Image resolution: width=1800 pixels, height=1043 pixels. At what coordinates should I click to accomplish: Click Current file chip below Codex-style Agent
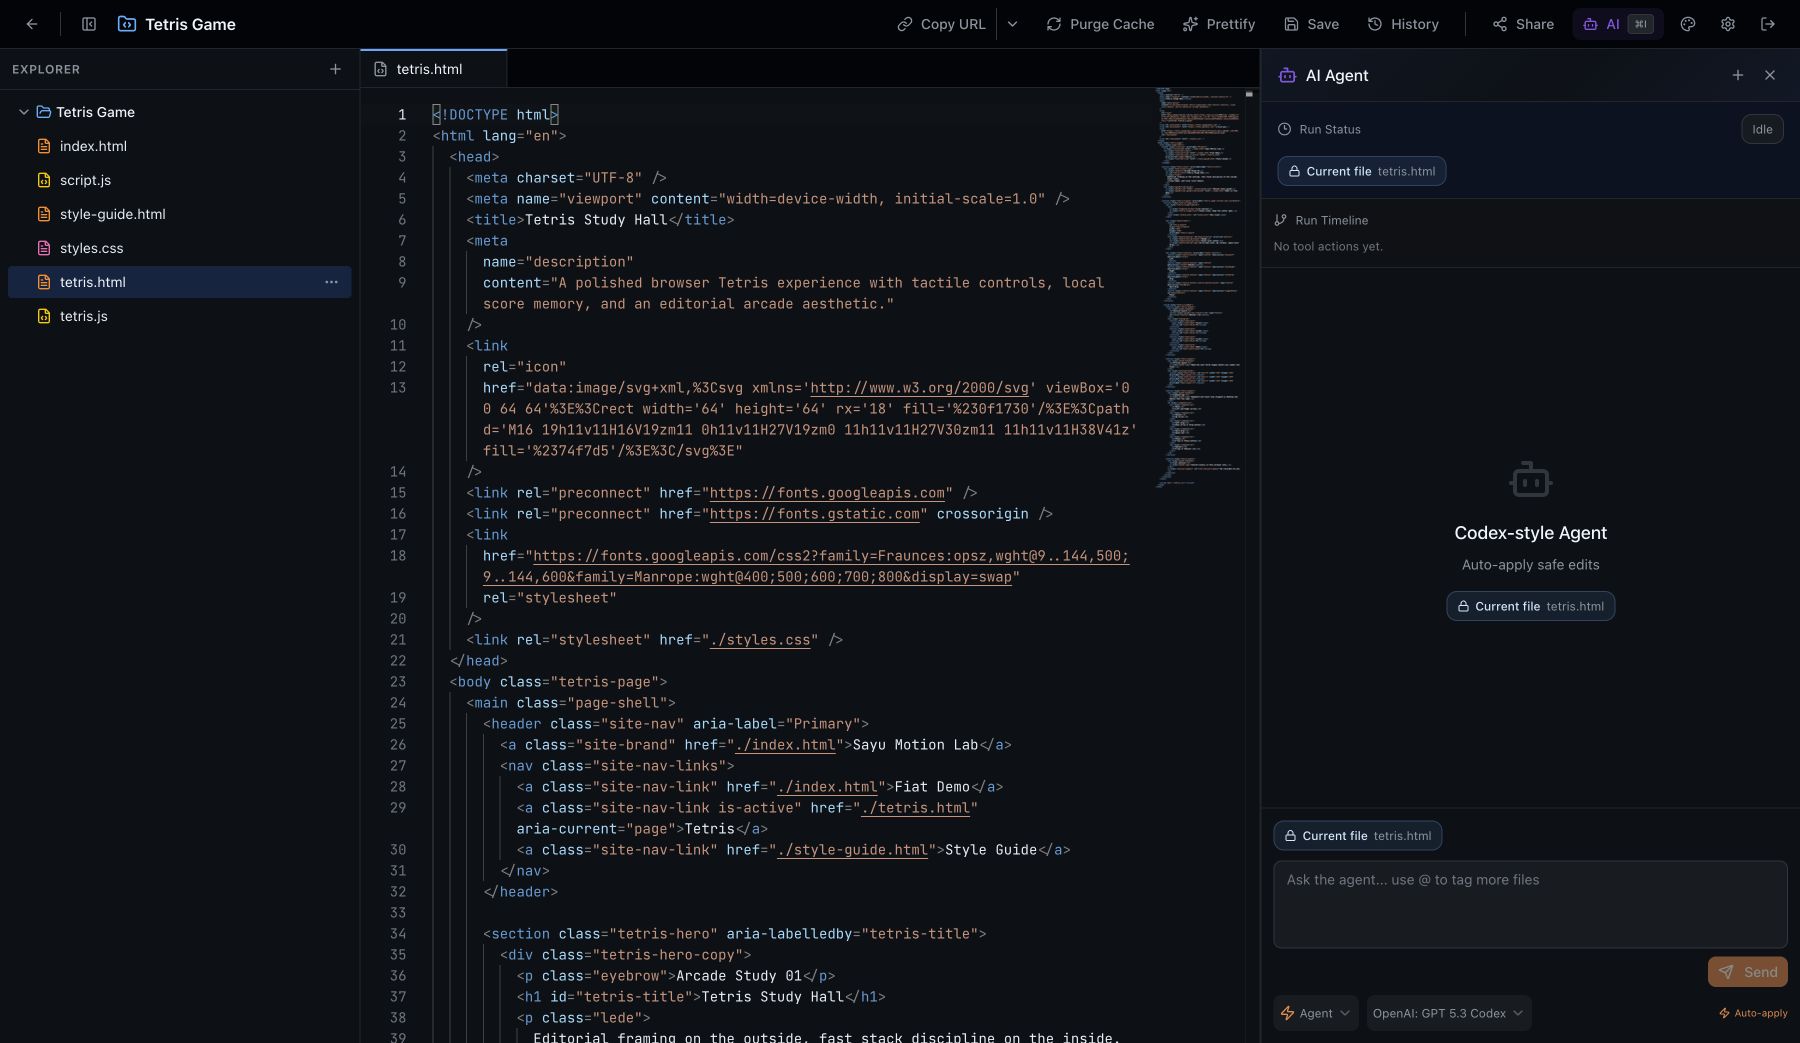(1530, 606)
